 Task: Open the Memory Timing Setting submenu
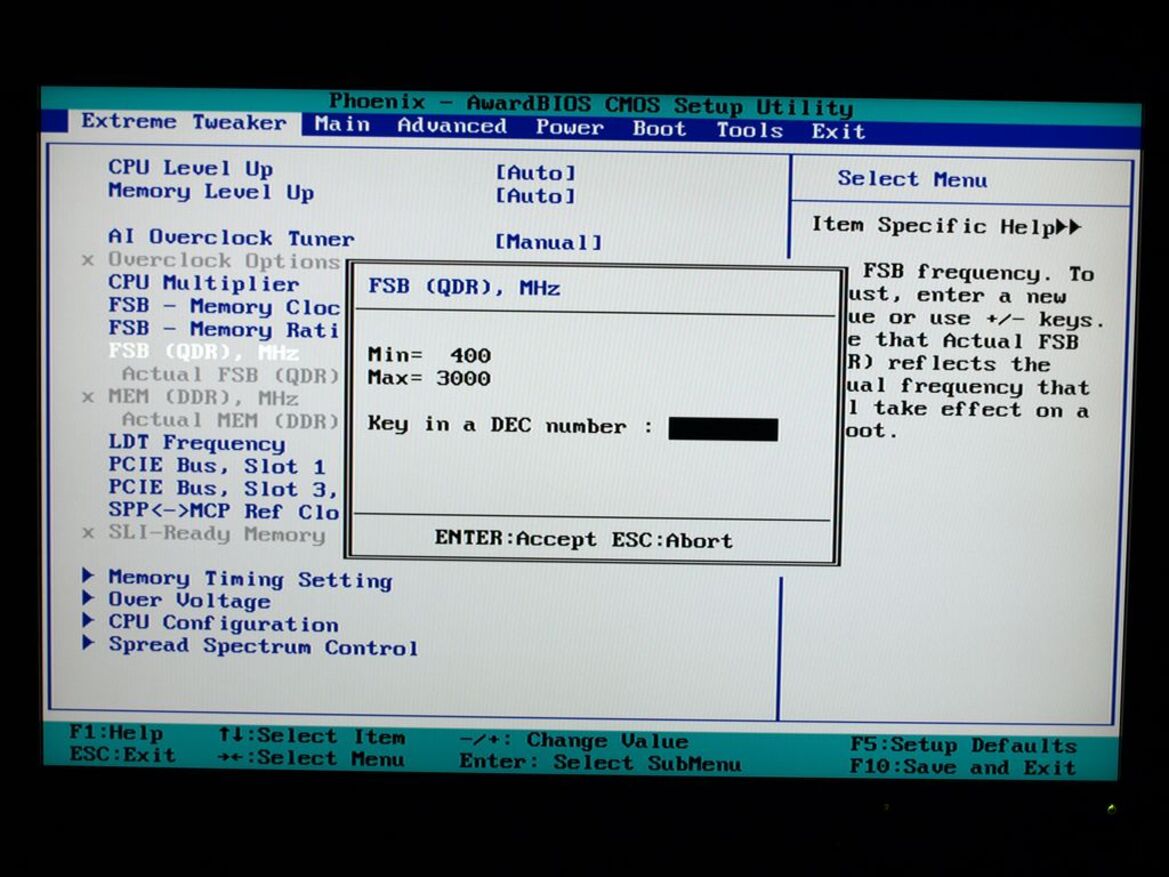click(x=250, y=579)
